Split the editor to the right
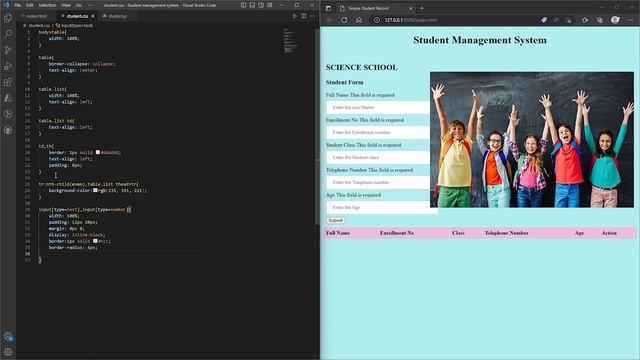Viewport: 640px width, 360px height. pyautogui.click(x=304, y=16)
